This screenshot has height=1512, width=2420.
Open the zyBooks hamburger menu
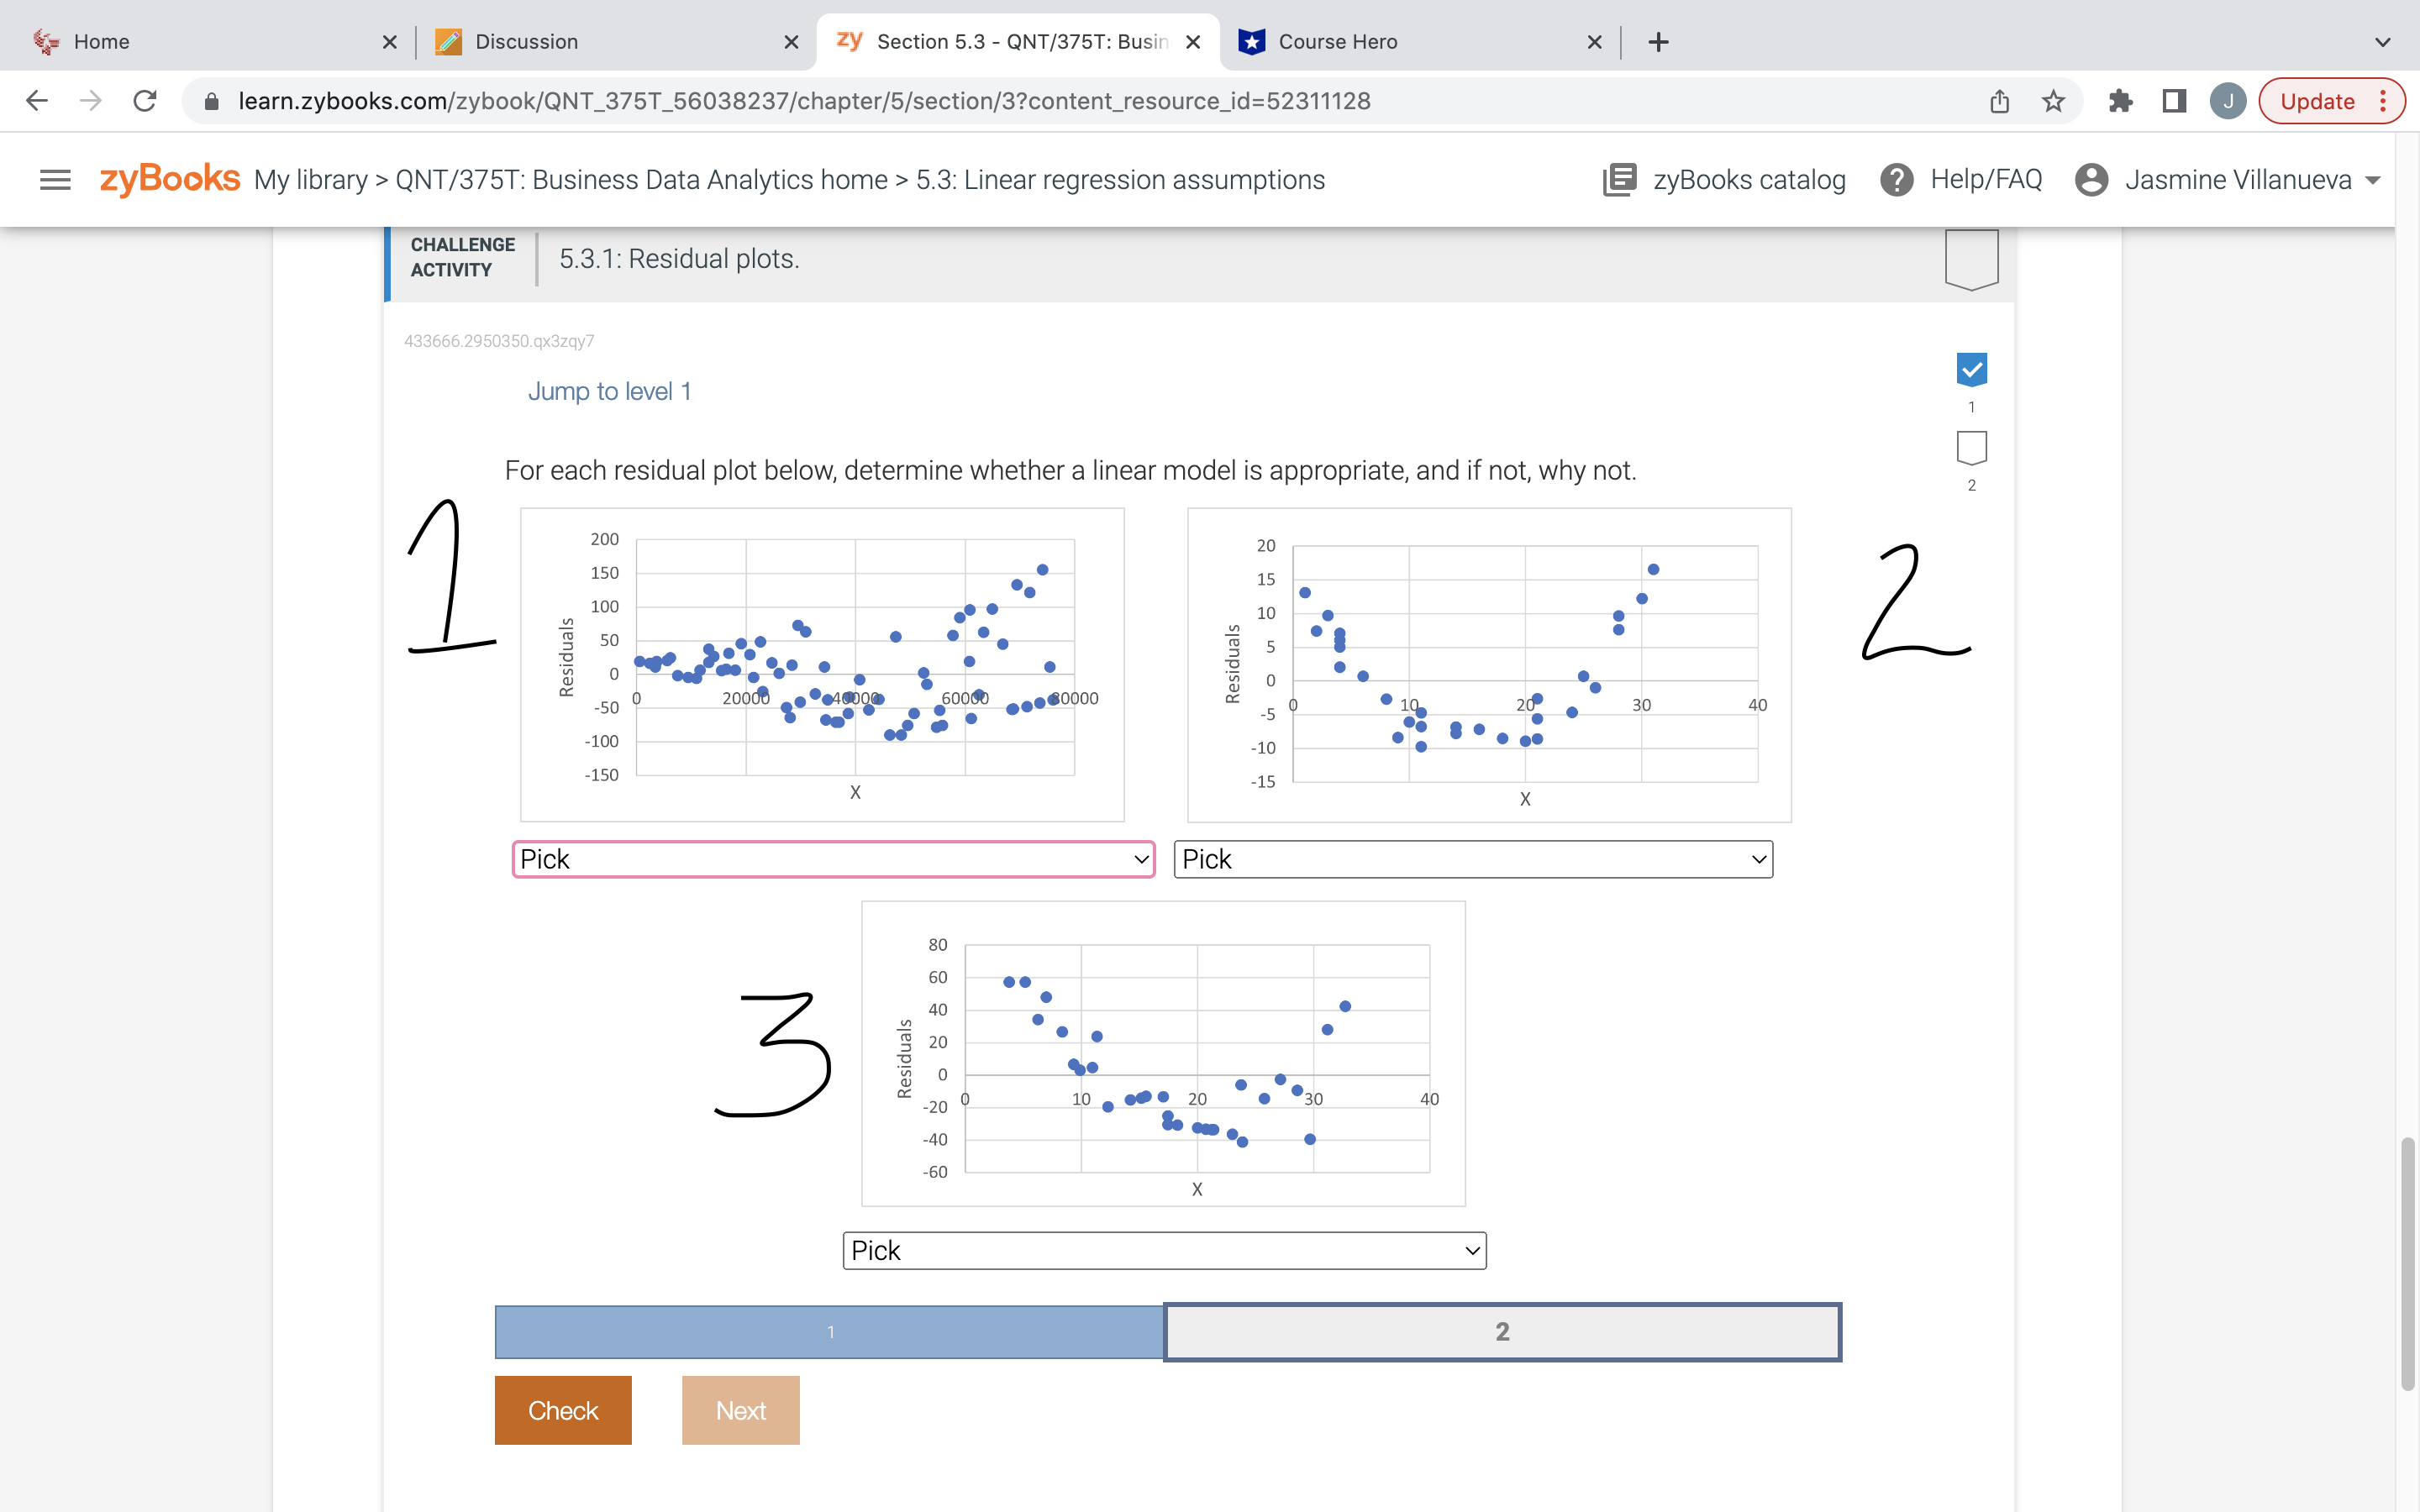click(x=55, y=180)
